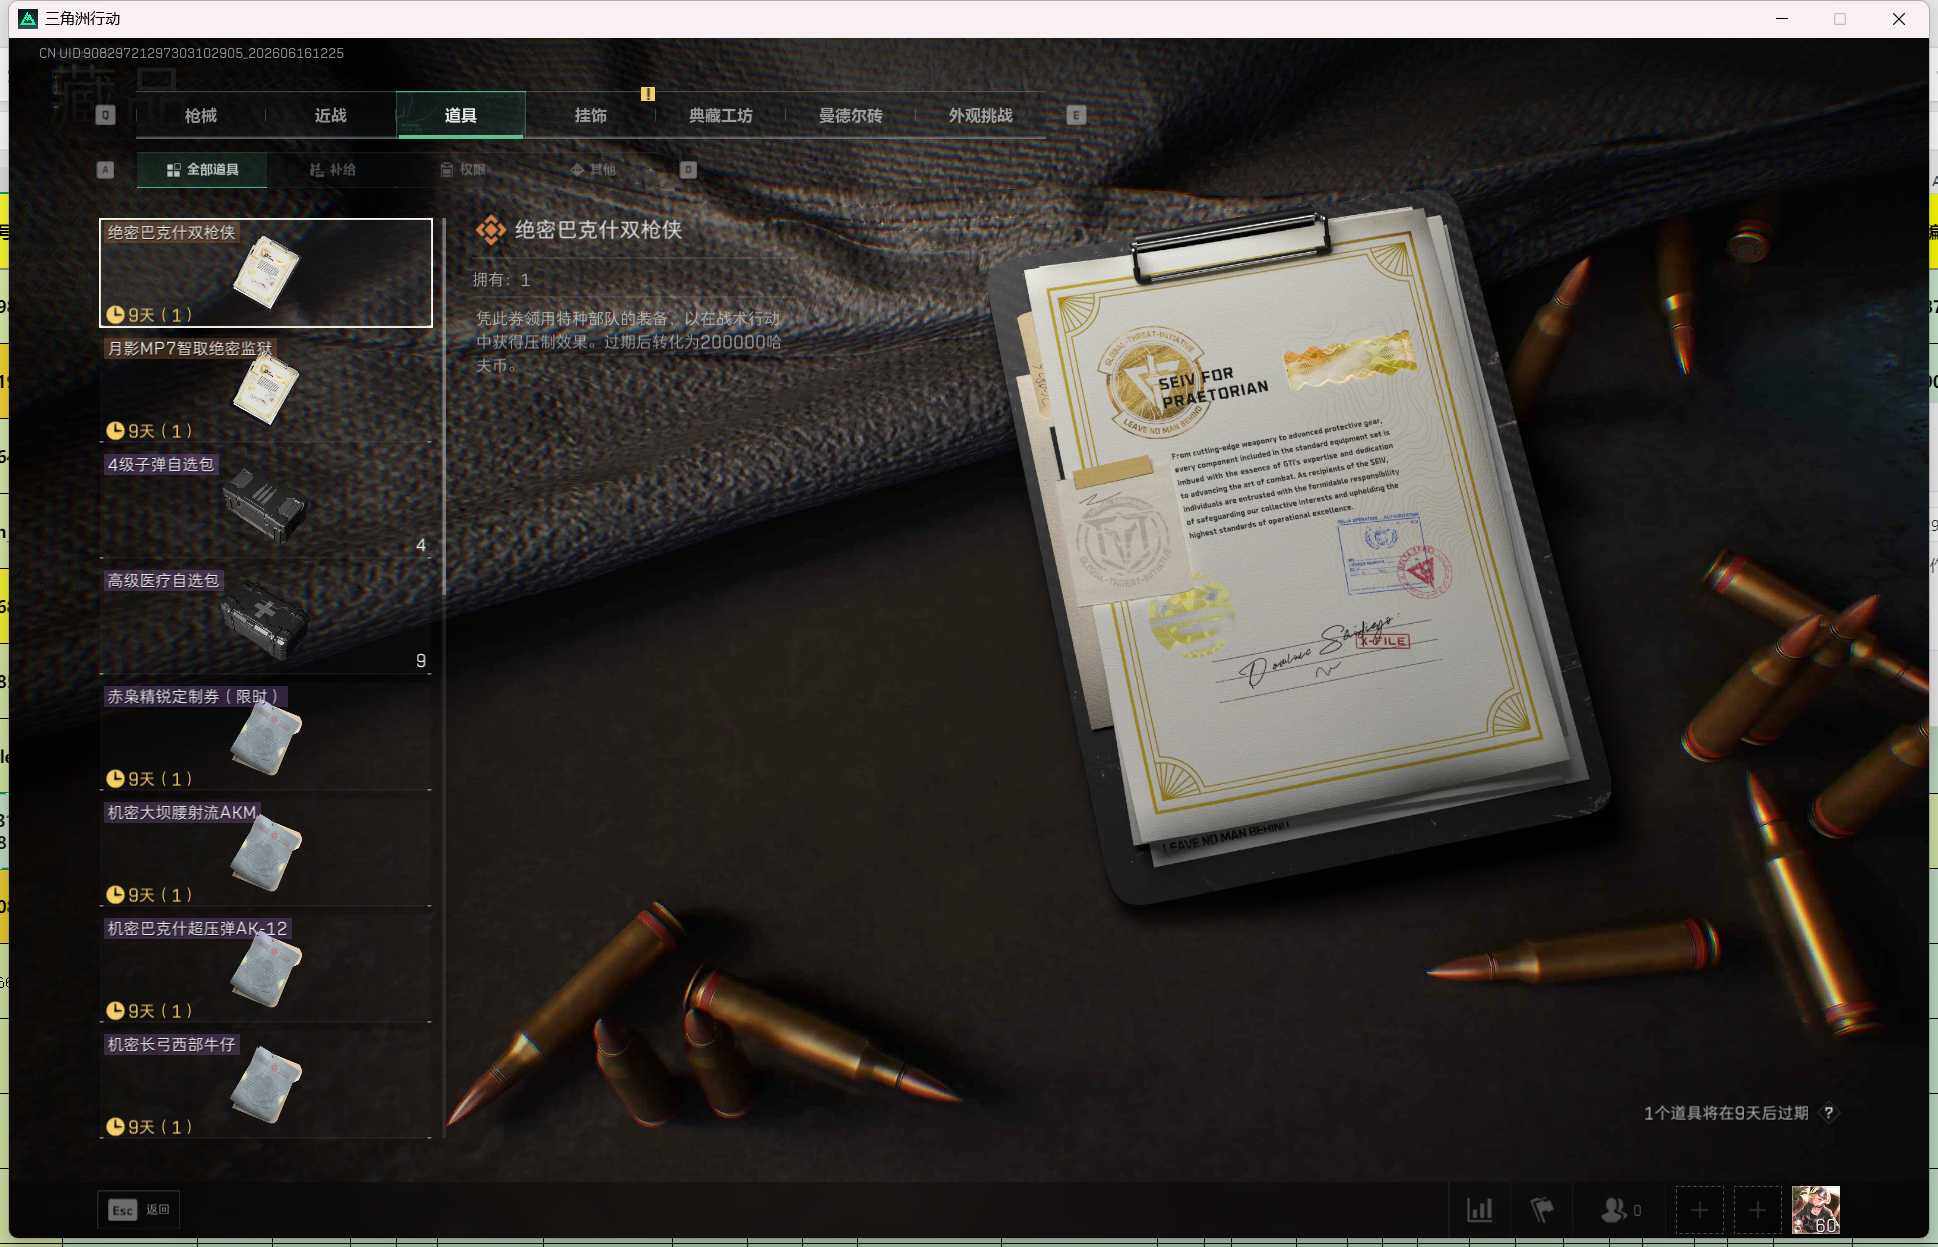Click the yellow exclamation notice badge
This screenshot has height=1247, width=1938.
point(648,94)
